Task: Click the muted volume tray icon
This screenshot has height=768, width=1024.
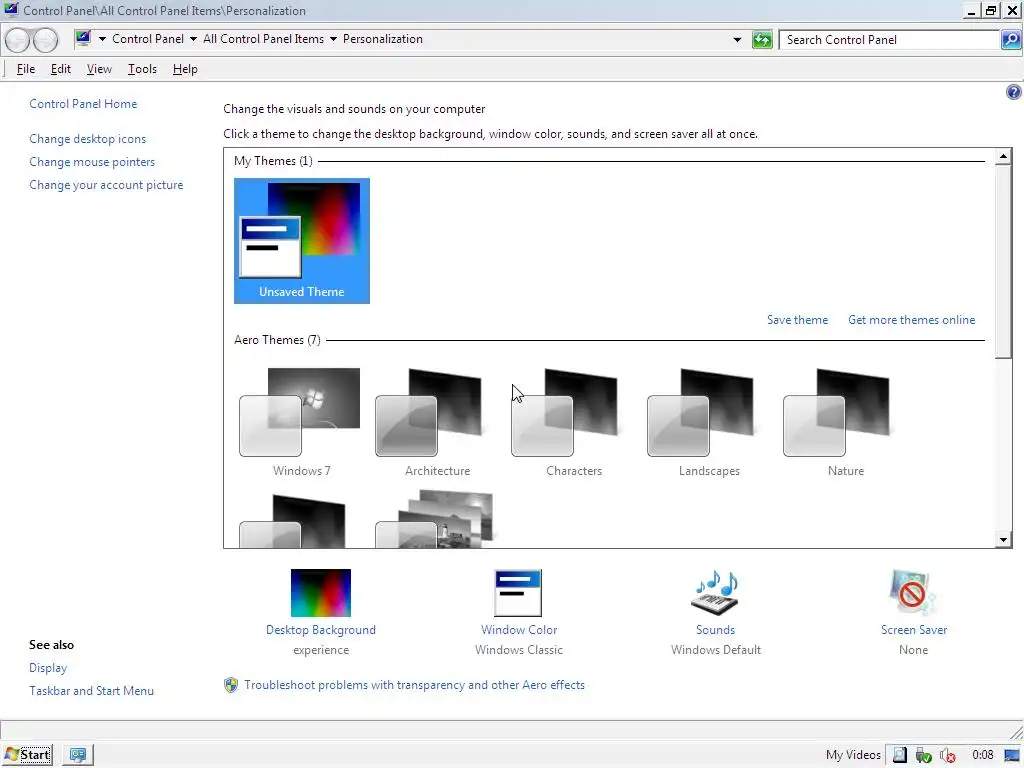Action: (948, 756)
